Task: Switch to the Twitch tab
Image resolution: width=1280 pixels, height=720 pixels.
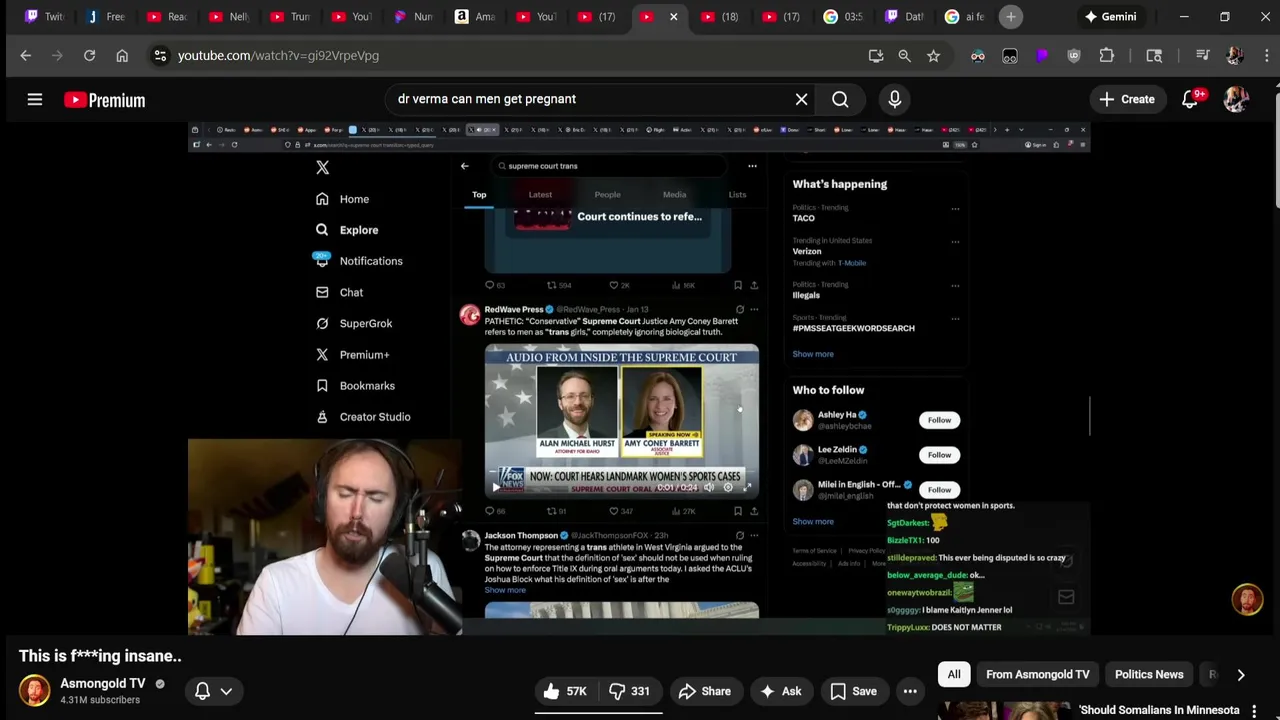Action: pyautogui.click(x=43, y=17)
